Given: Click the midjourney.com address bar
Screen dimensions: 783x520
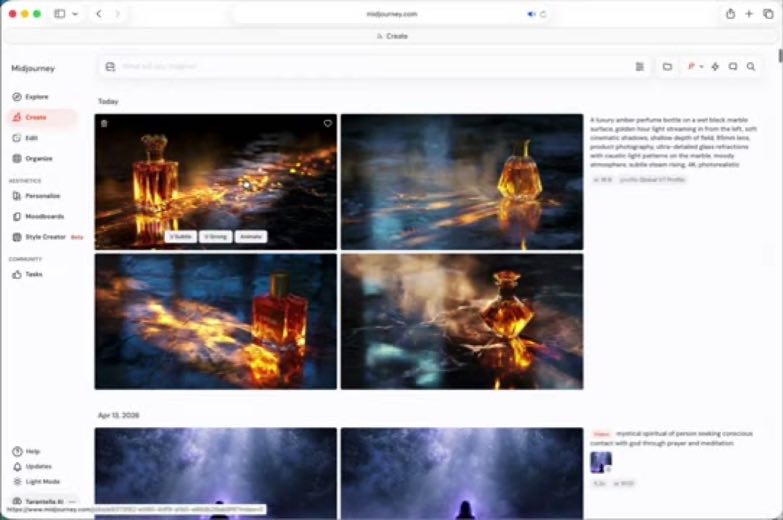Looking at the screenshot, I should (392, 14).
